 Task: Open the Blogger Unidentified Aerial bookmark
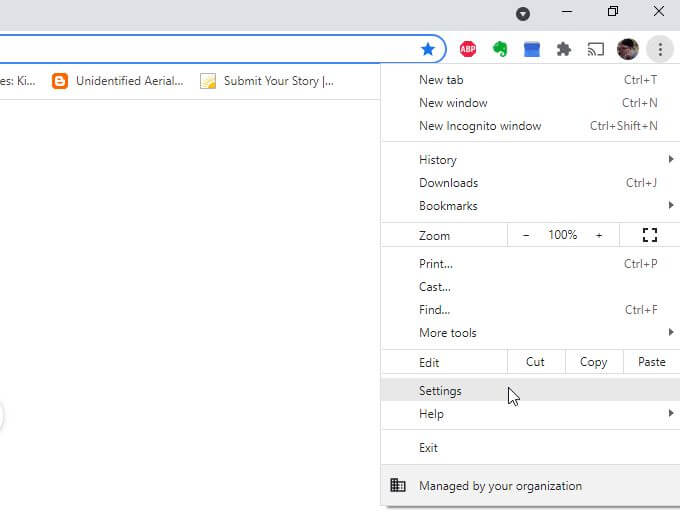[x=119, y=81]
